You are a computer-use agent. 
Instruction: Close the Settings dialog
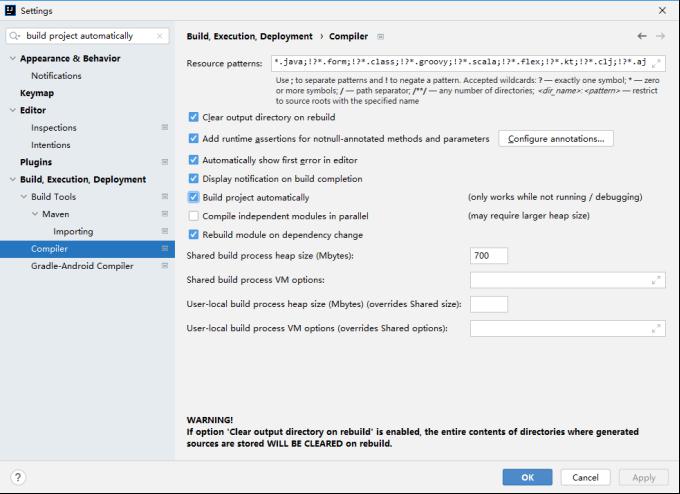(x=662, y=10)
